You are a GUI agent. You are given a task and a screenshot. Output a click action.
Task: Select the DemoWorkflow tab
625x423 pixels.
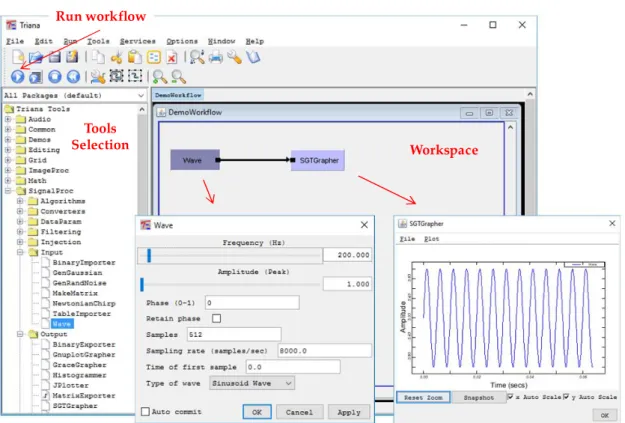[178, 95]
